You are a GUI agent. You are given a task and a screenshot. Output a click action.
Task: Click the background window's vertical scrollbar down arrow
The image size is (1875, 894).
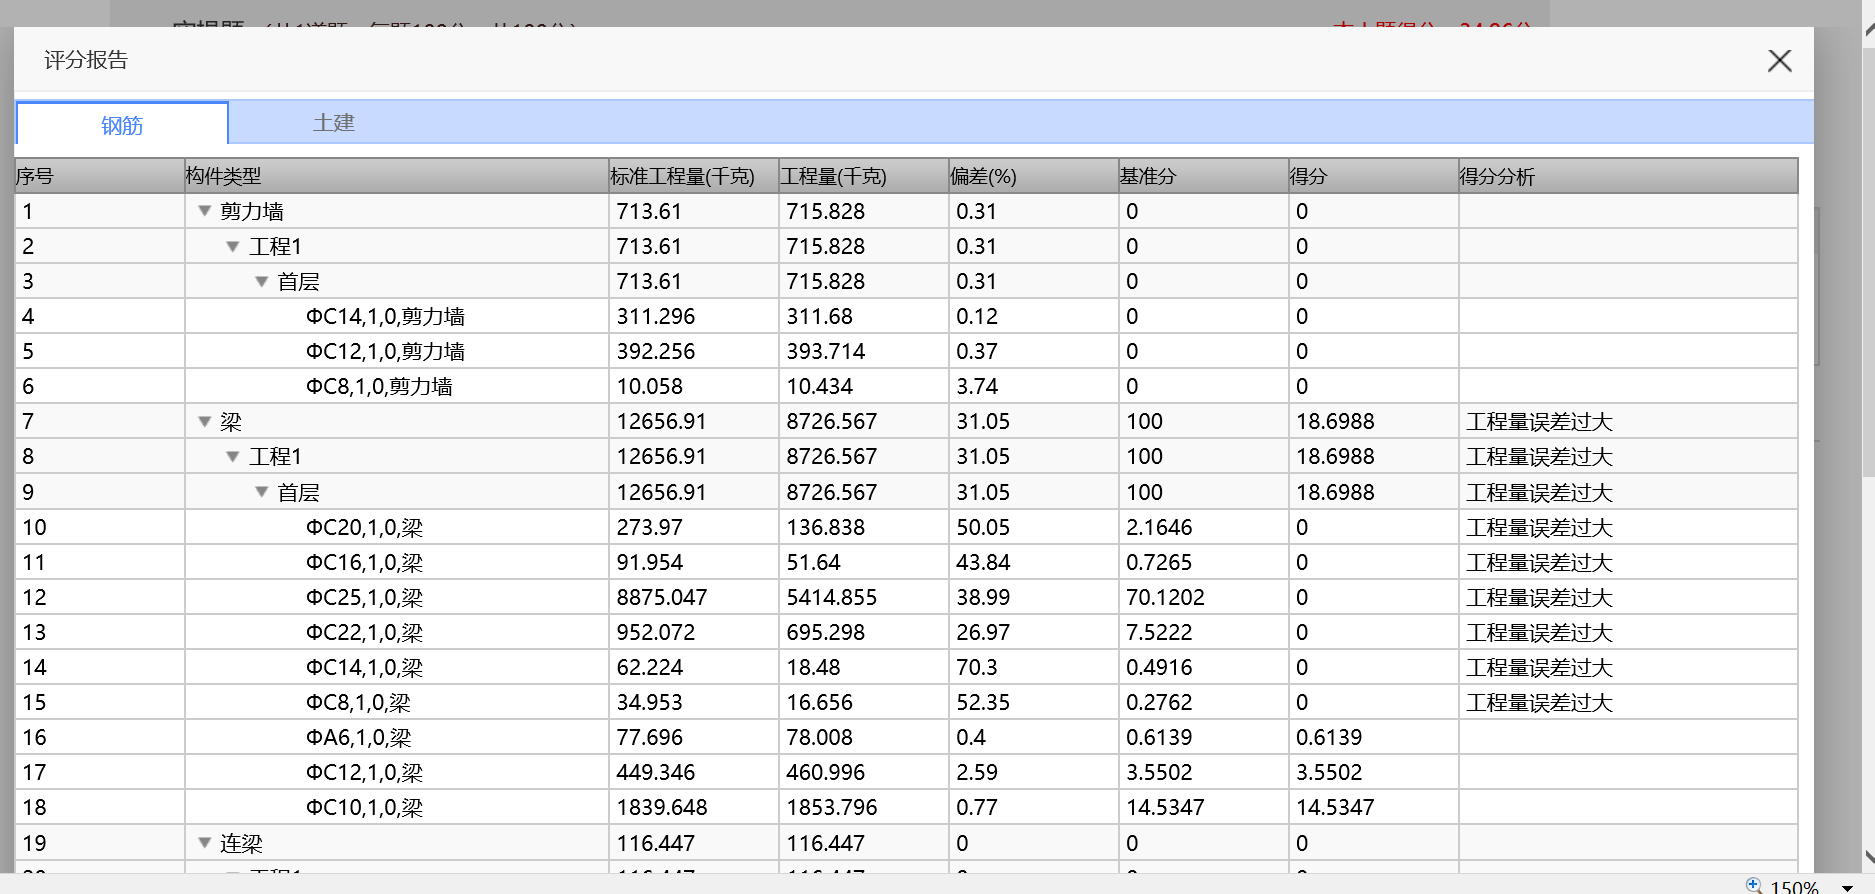(1869, 858)
